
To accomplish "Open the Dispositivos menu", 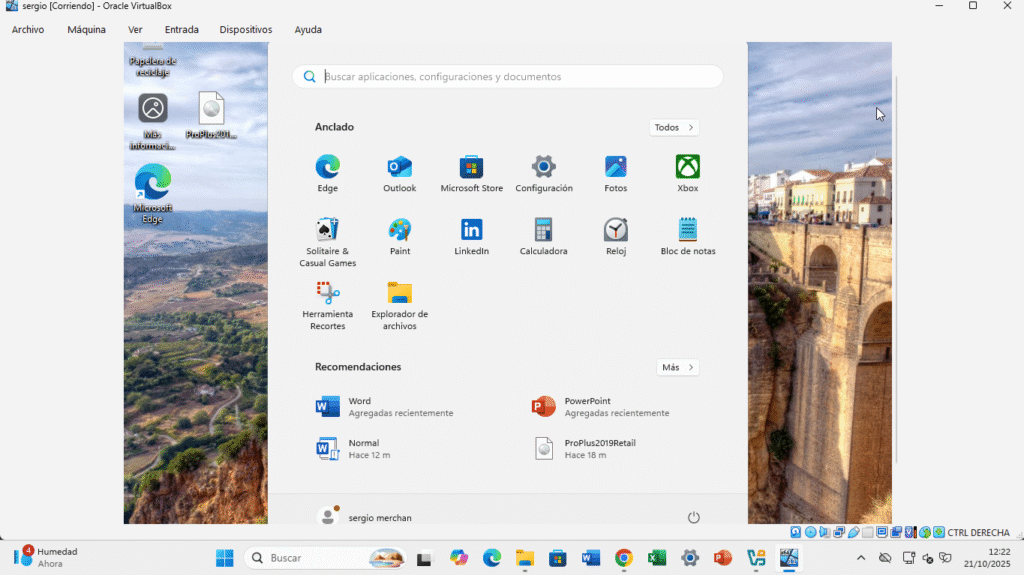I will click(x=246, y=30).
